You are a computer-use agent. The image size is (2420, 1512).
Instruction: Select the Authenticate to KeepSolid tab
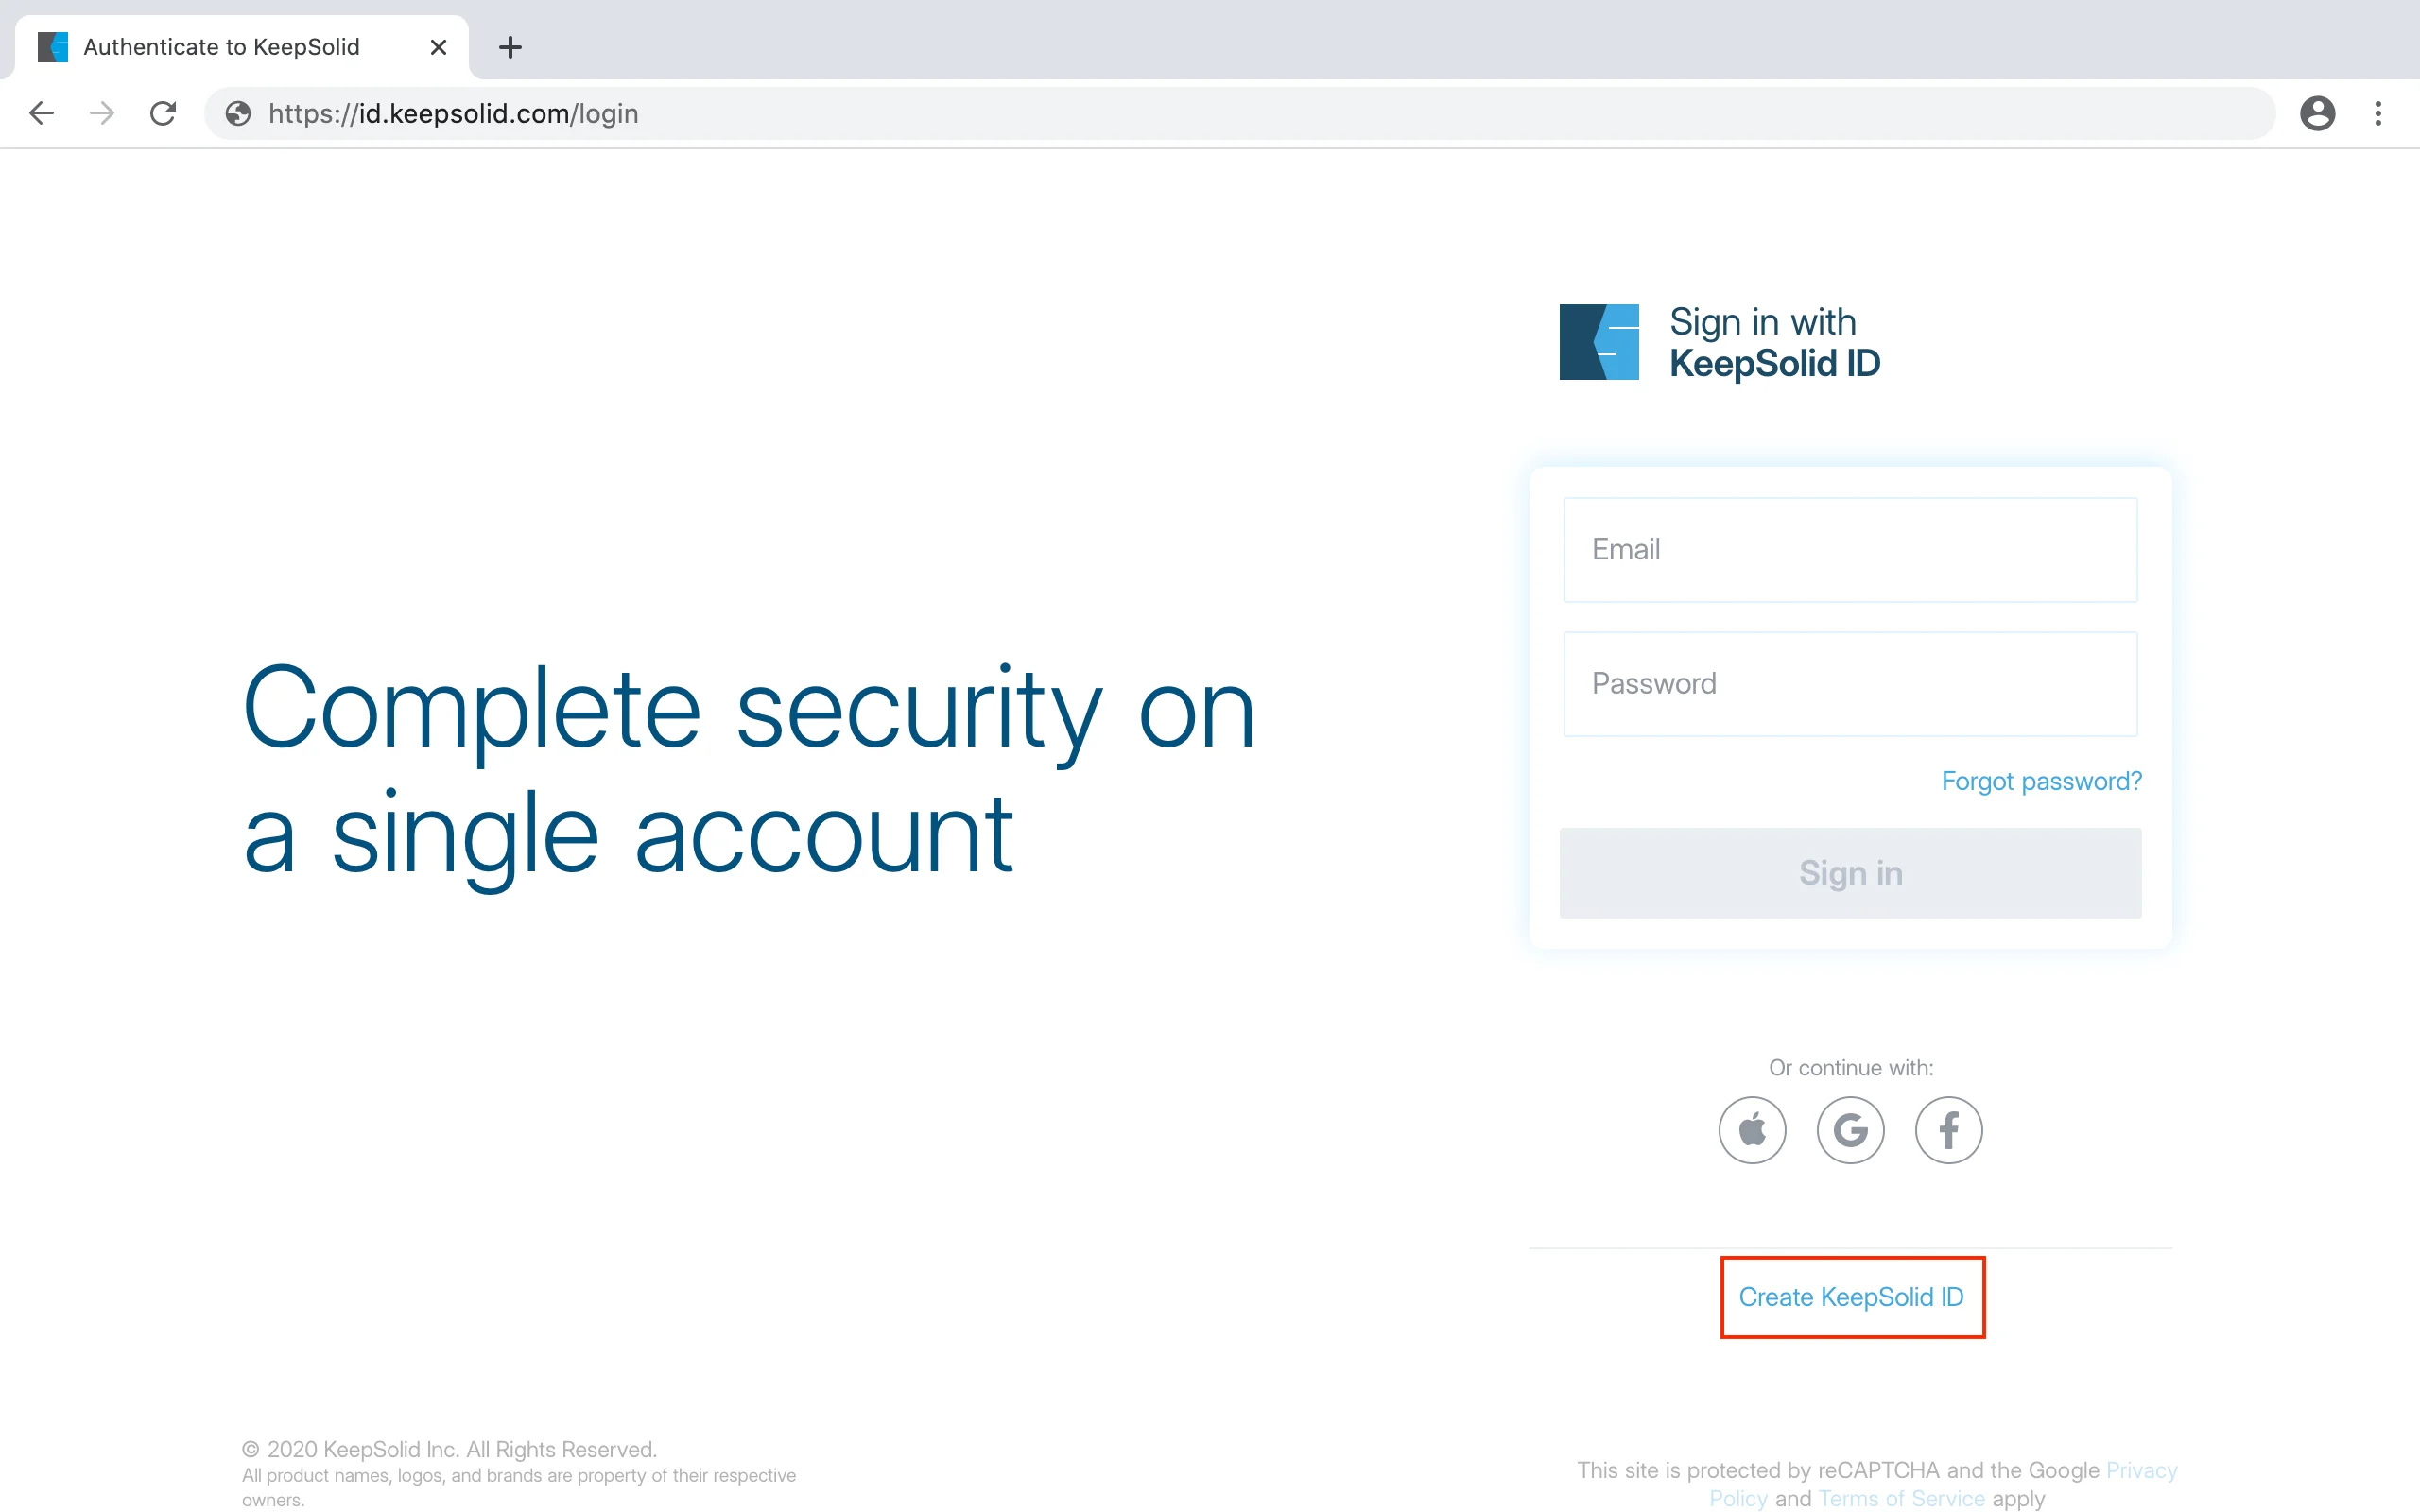point(222,47)
